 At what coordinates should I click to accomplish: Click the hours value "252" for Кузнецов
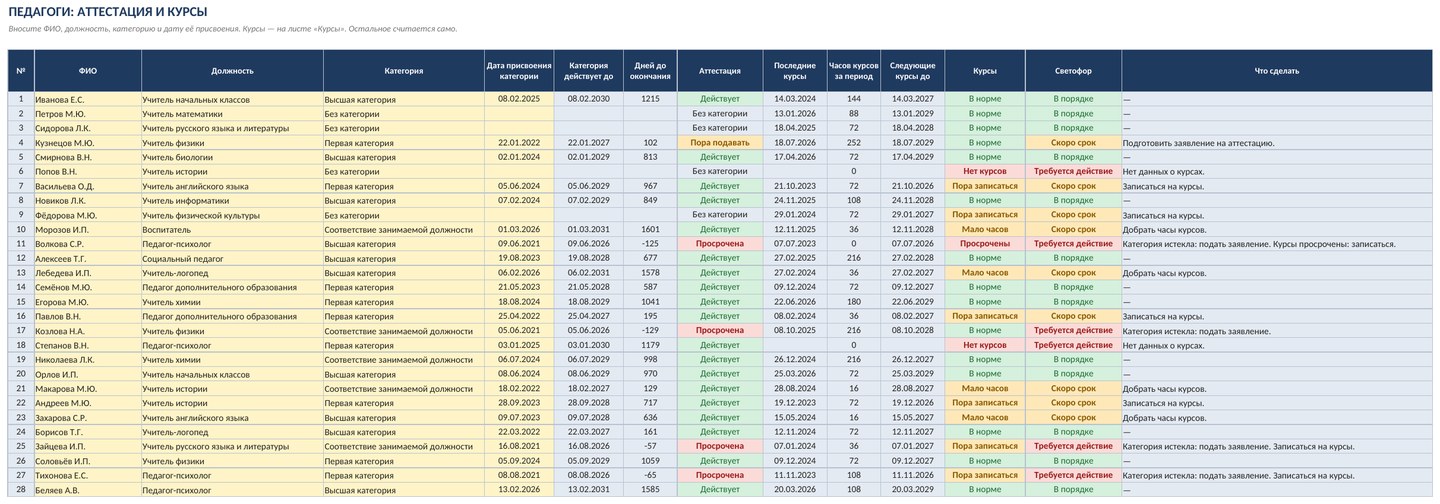click(x=854, y=143)
